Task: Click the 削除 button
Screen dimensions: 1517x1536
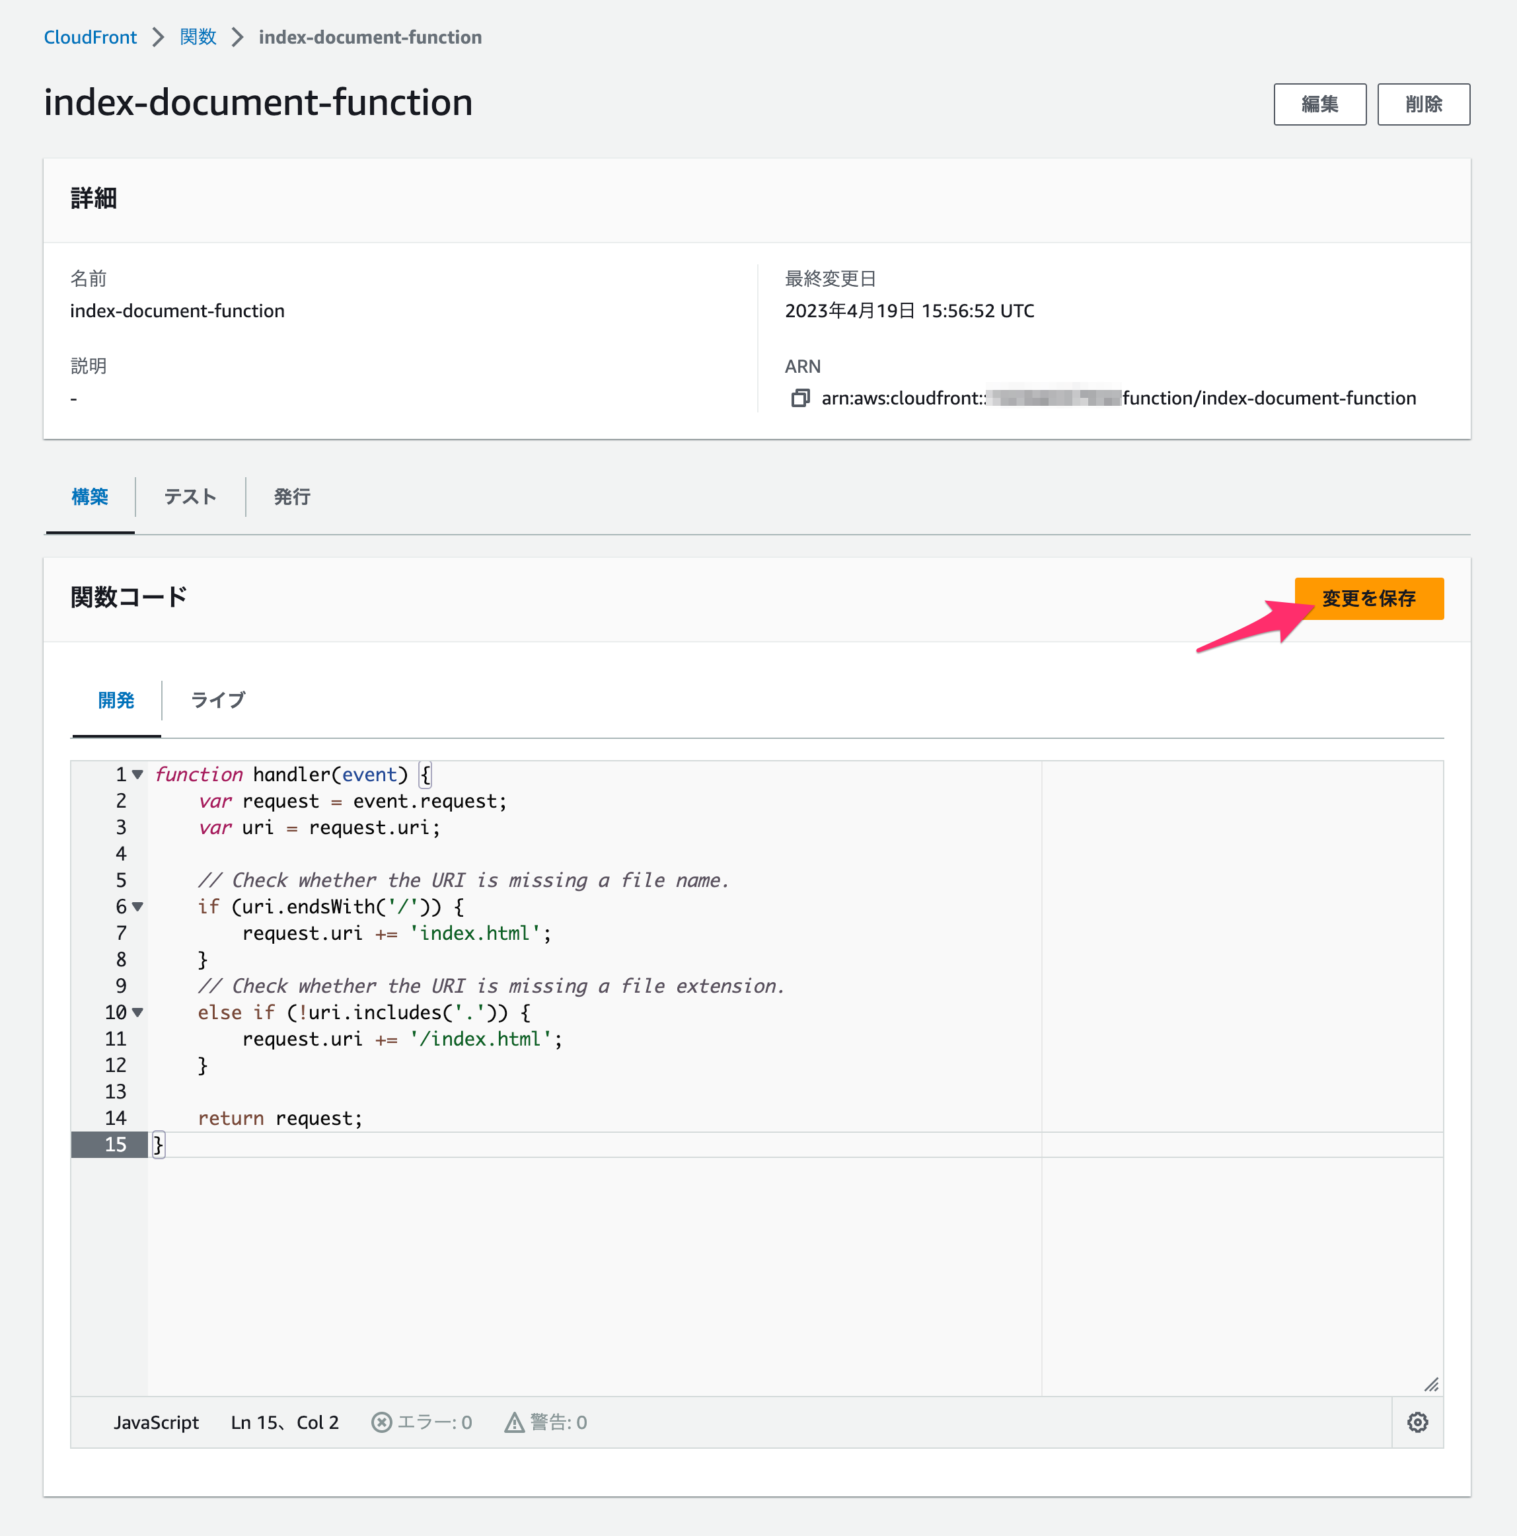Action: point(1424,104)
